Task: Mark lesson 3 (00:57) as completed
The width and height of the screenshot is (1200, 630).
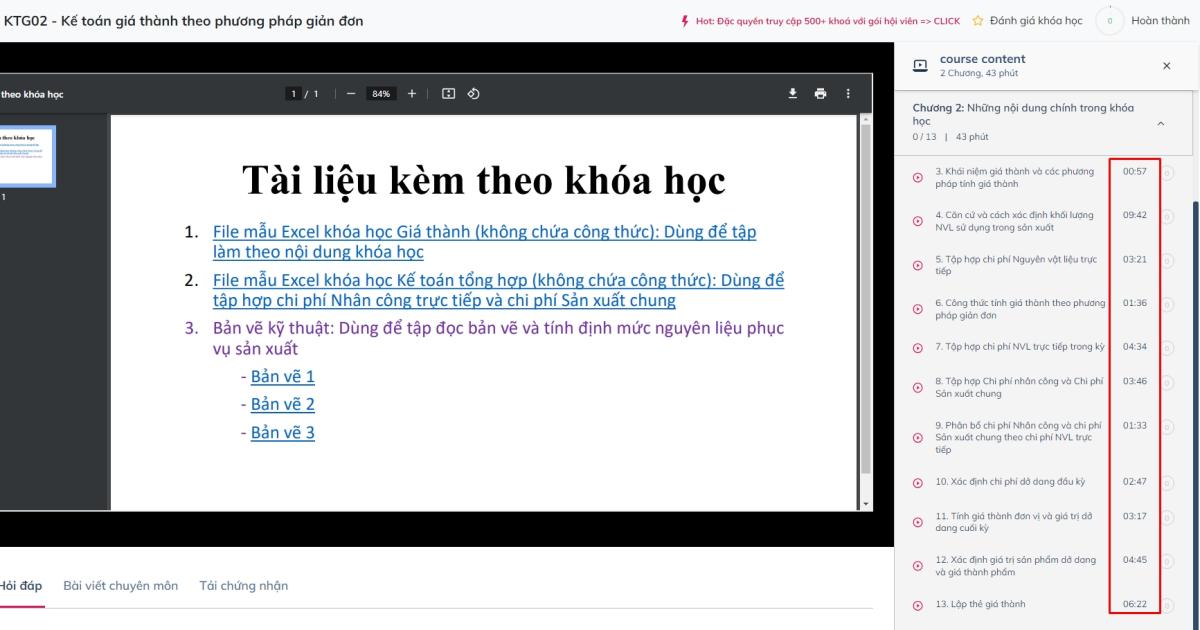Action: 1167,173
